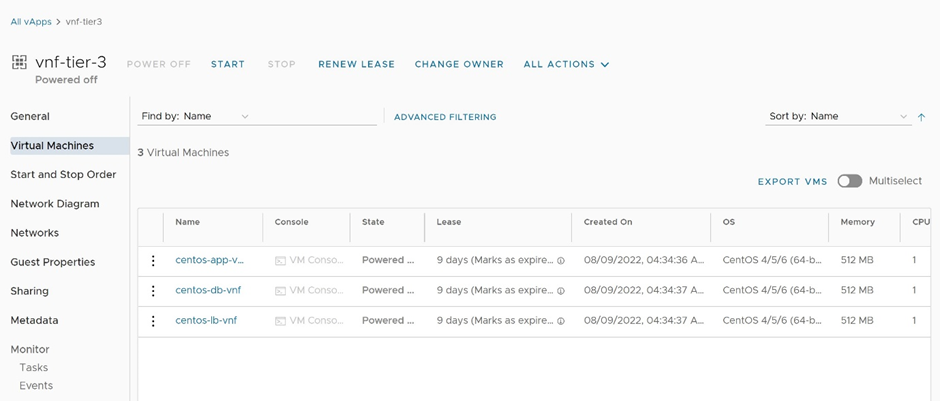The image size is (940, 401).
Task: Open the Network Diagram section
Action: coord(55,204)
